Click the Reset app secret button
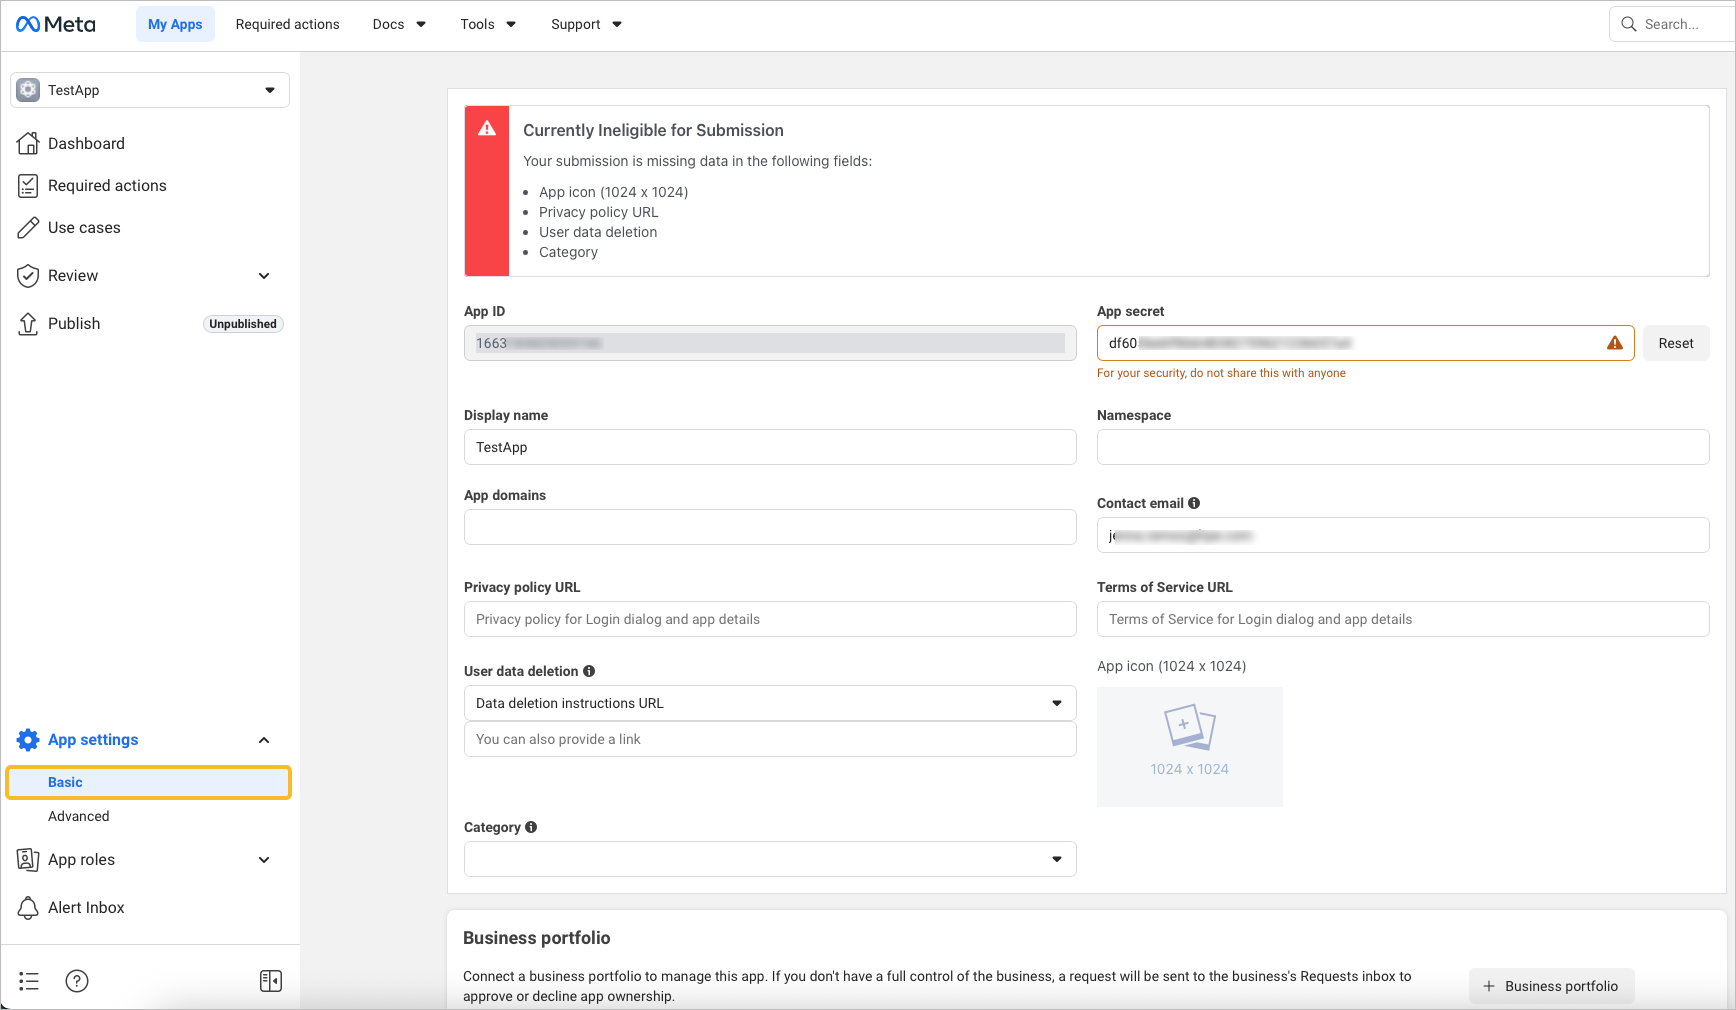Screen dimensions: 1736x1010 point(1675,343)
